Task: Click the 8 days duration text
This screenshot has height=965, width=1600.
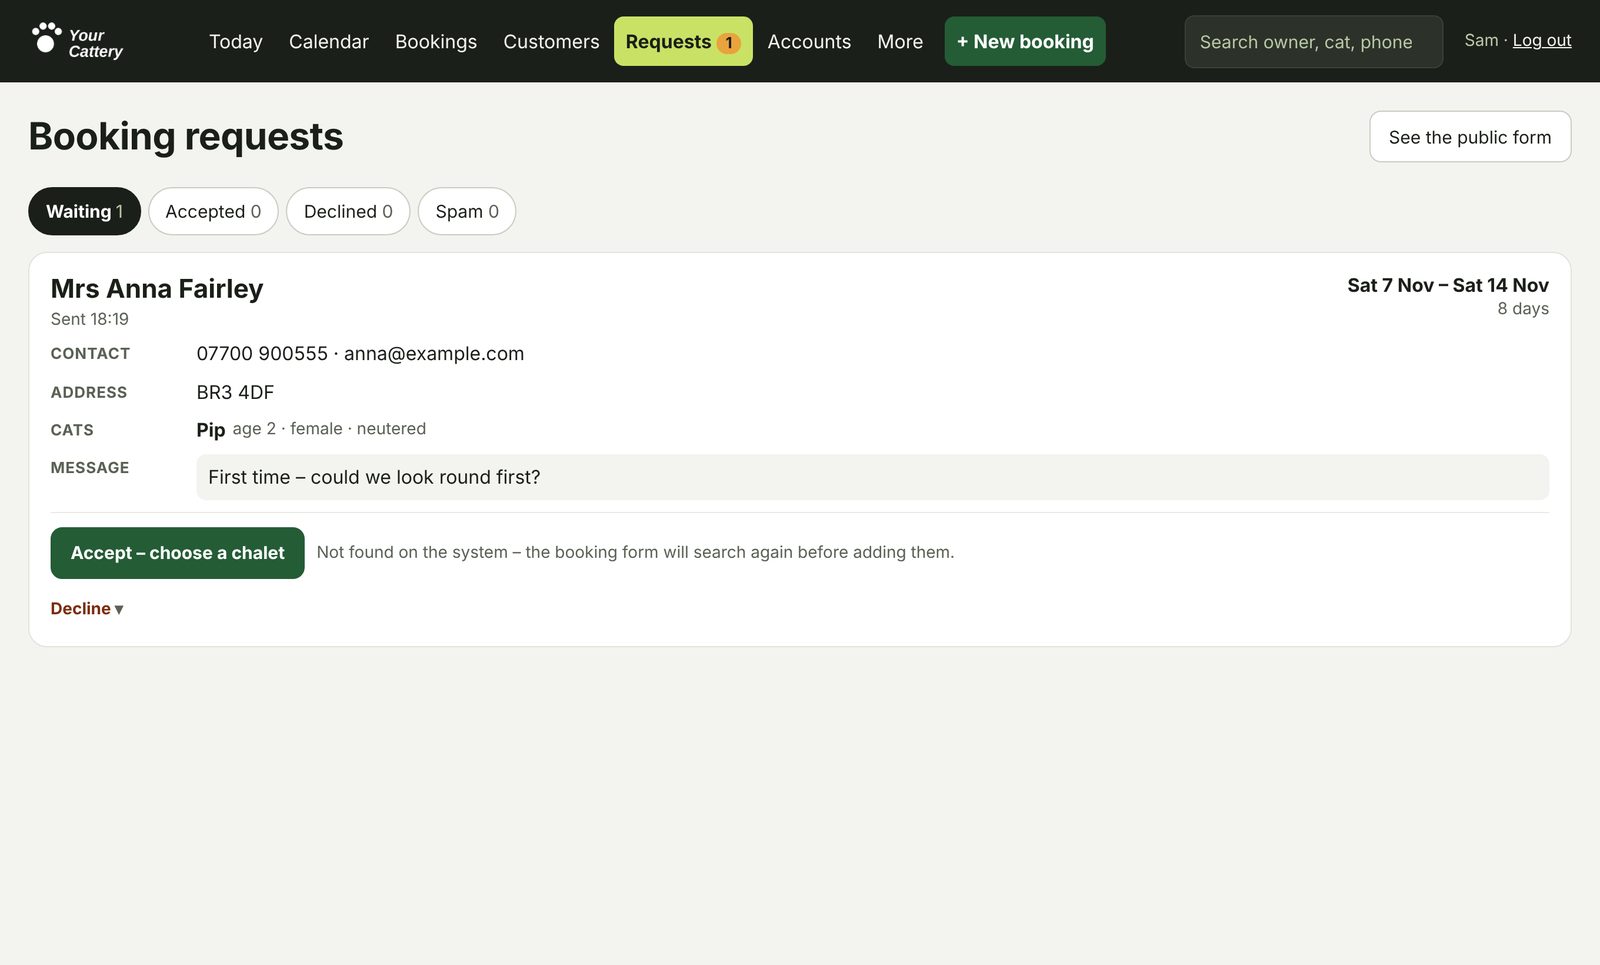Action: pos(1523,309)
